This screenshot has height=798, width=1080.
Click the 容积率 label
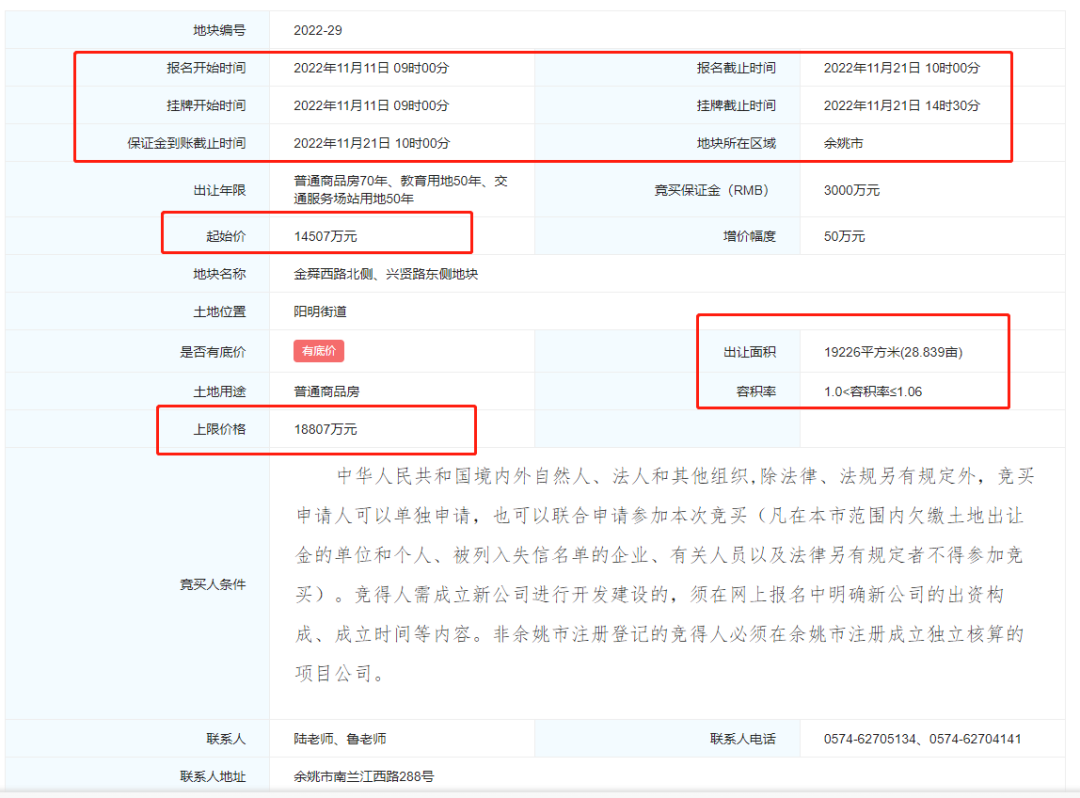[x=756, y=391]
